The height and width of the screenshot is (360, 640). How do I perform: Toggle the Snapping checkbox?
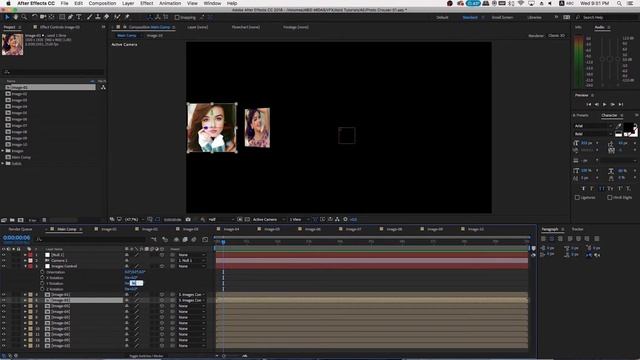point(177,18)
